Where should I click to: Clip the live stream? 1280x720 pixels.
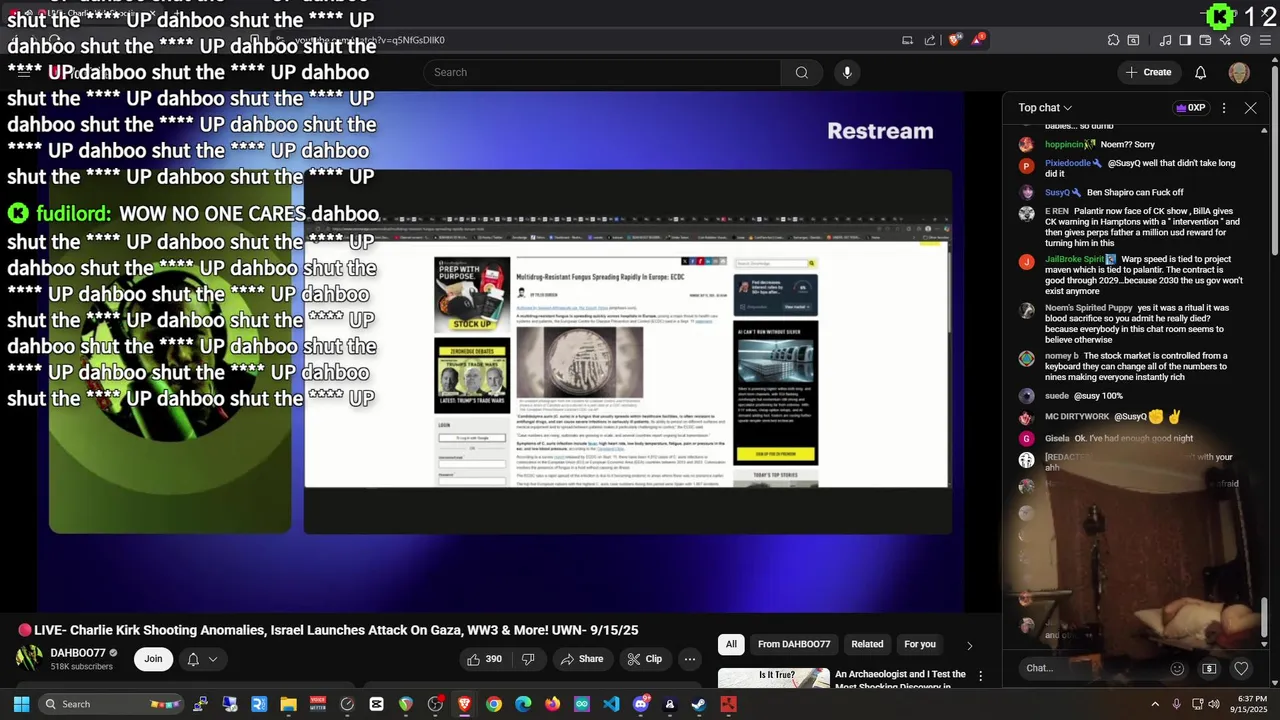[x=644, y=659]
